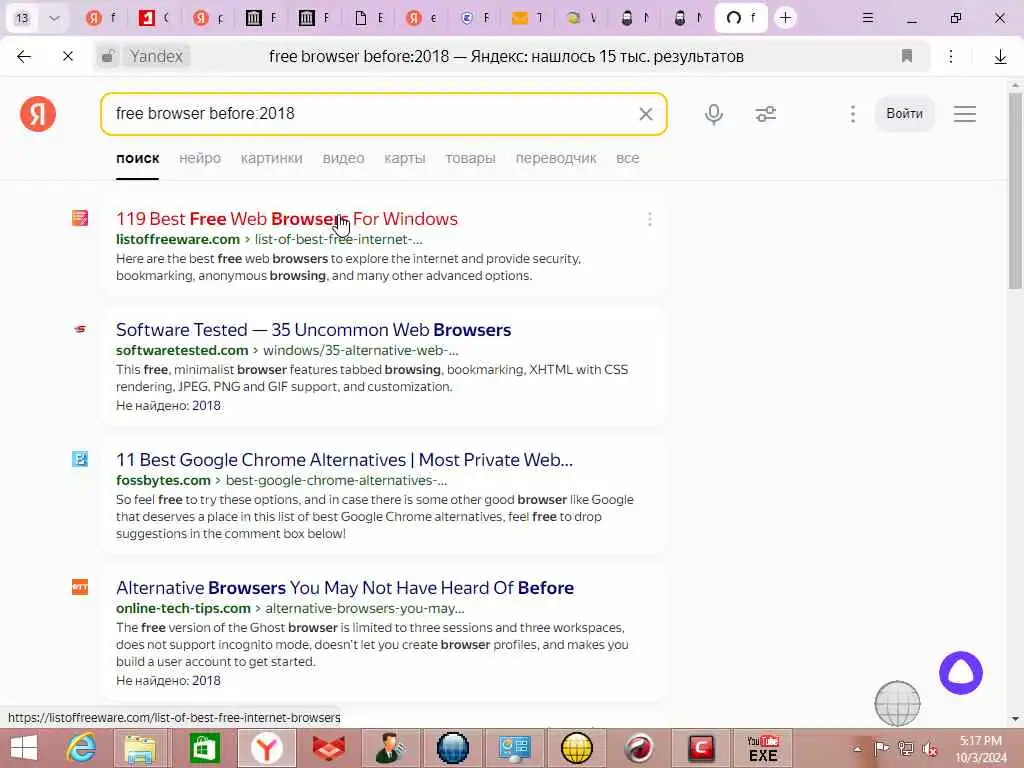
Task: Open the hamburger menu on the Yandex page
Action: 965,114
